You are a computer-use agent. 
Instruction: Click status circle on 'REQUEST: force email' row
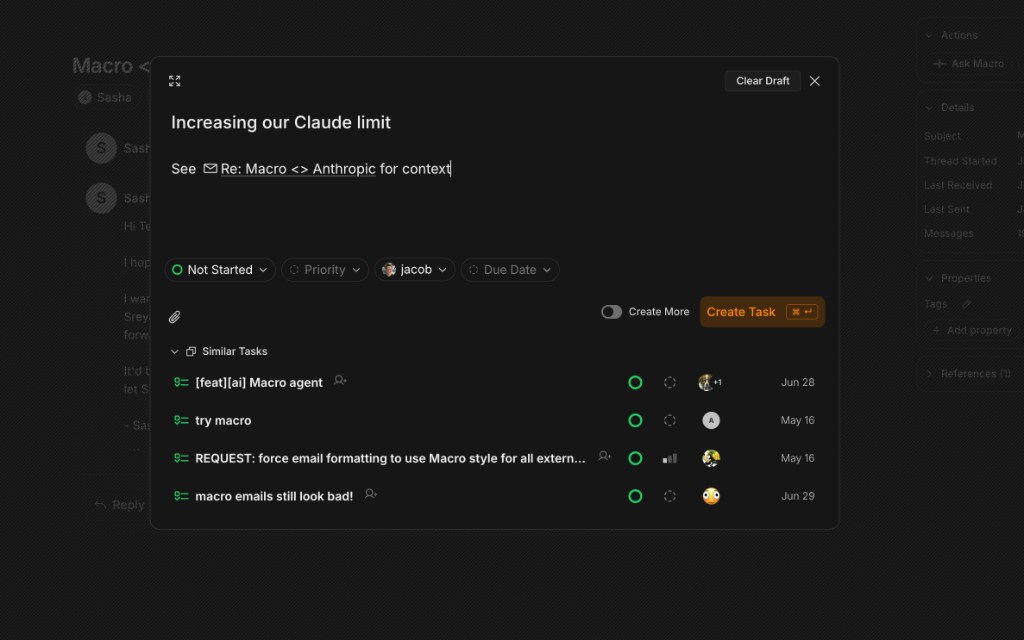[635, 458]
